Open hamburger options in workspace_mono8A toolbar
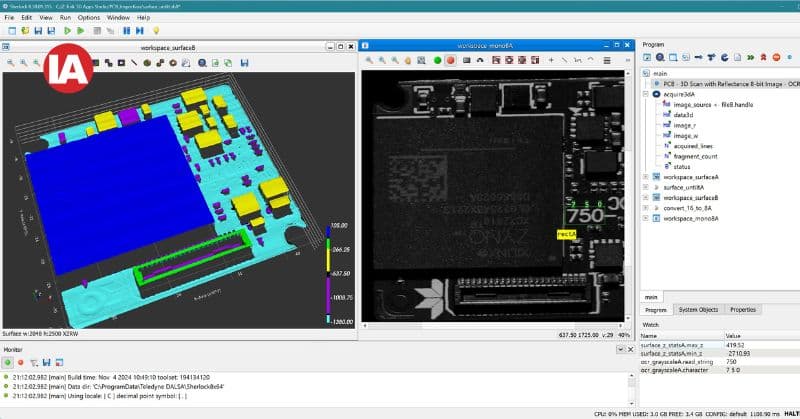 click(607, 60)
